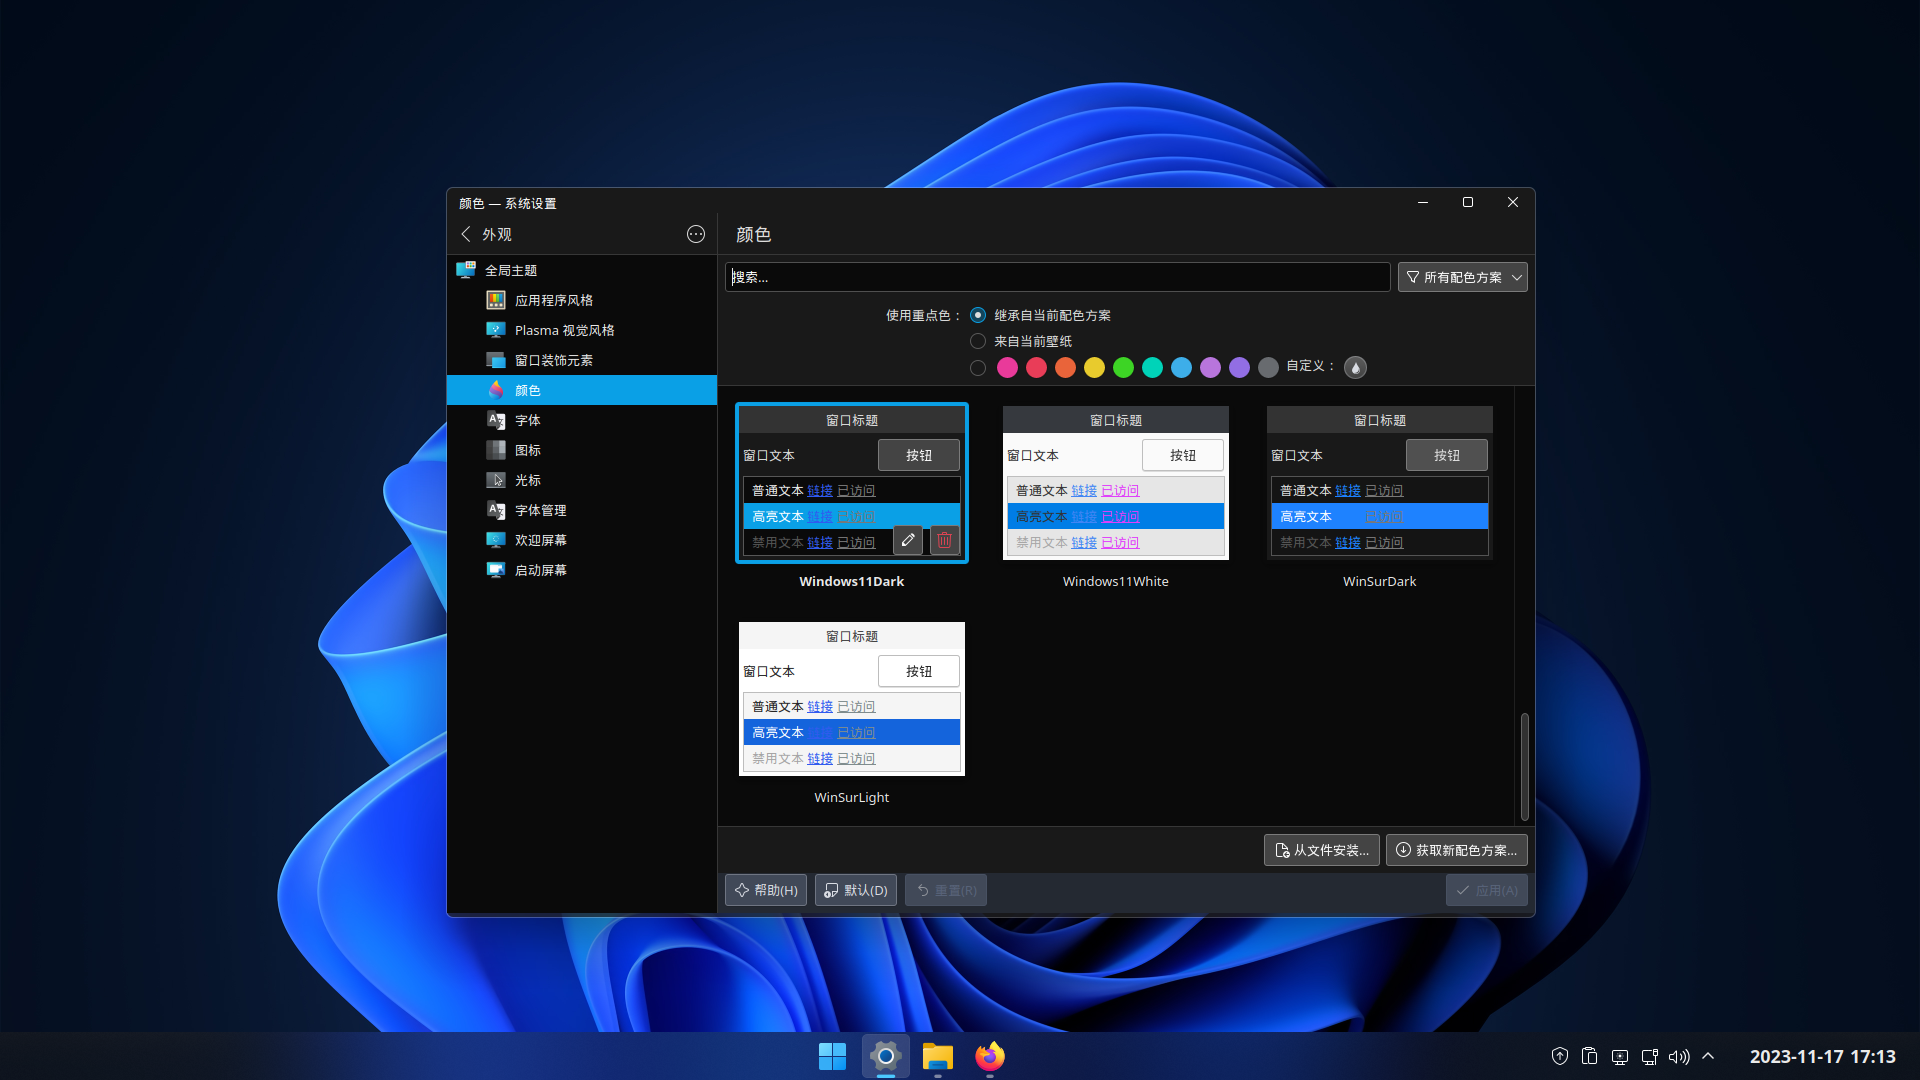1920x1080 pixels.
Task: Click the 窗口装饰元素 icon
Action: pyautogui.click(x=495, y=360)
